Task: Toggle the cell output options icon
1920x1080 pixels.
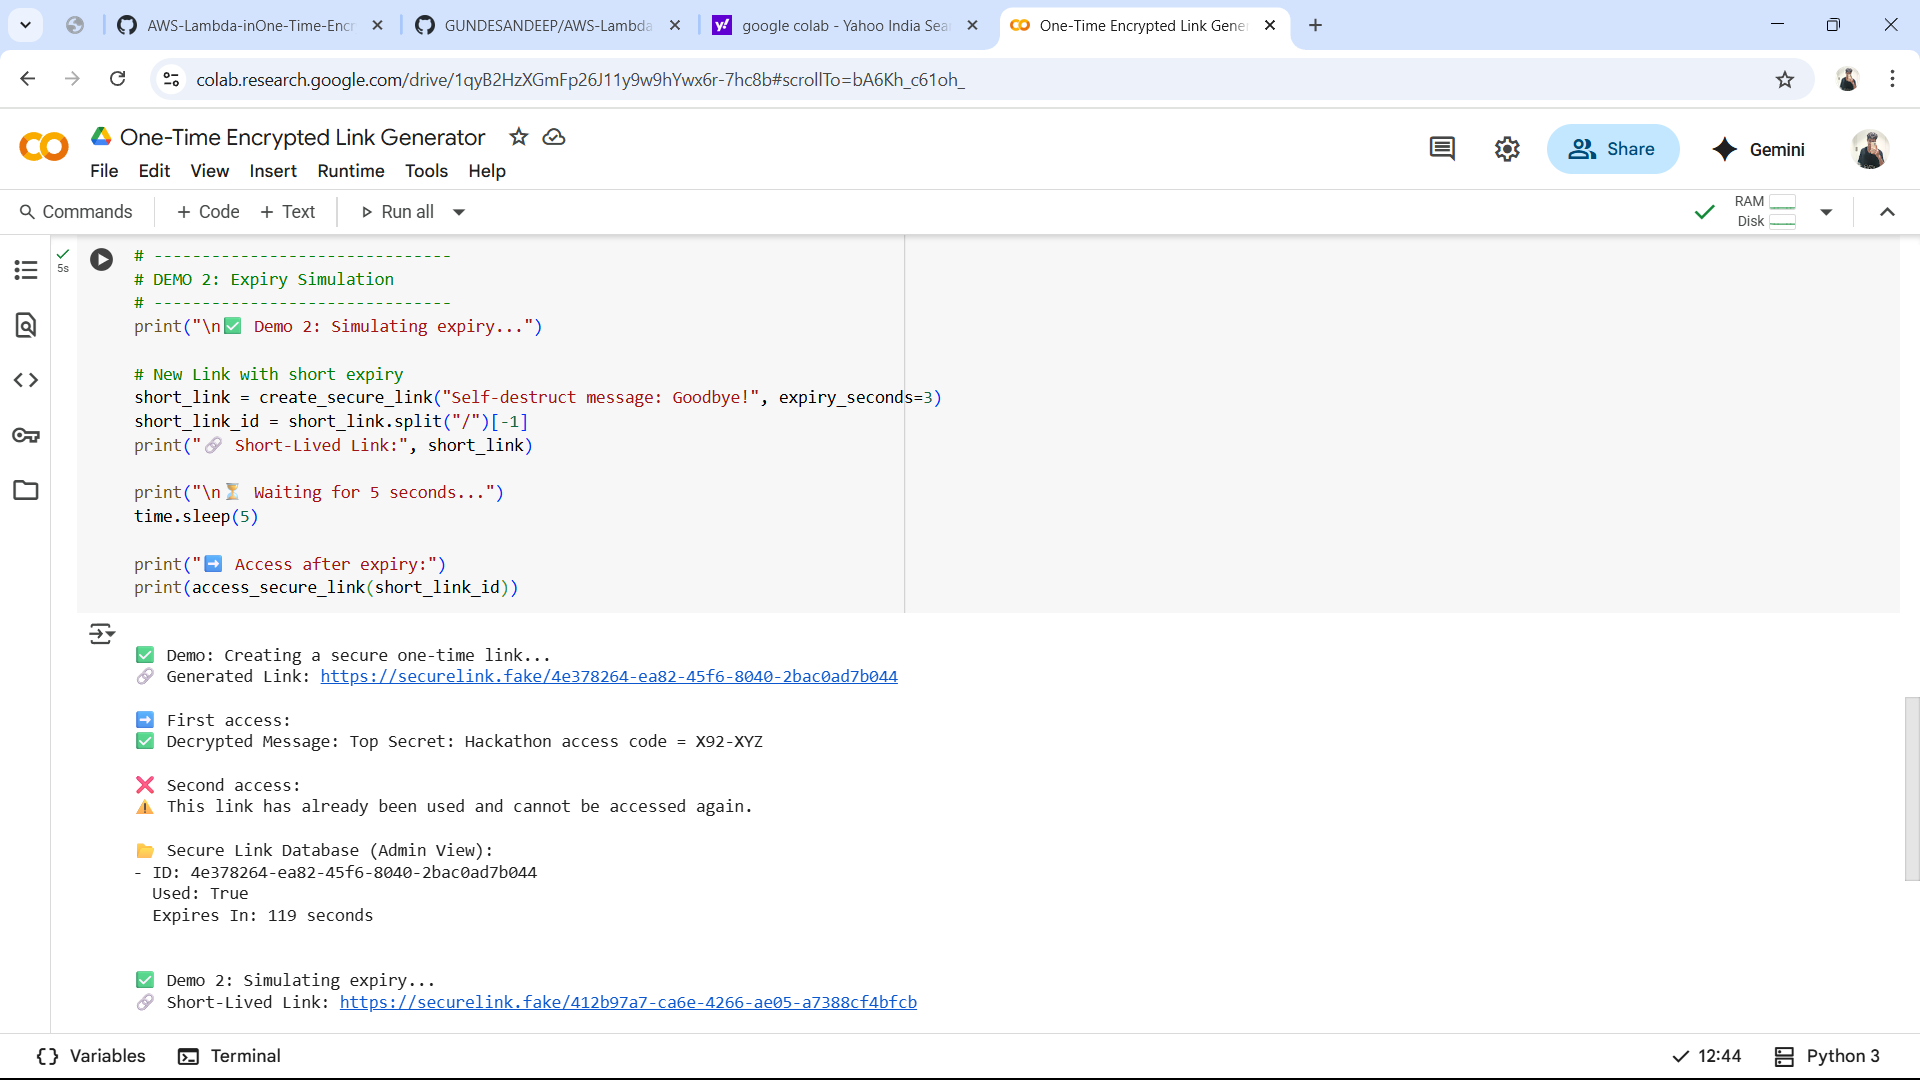Action: click(101, 634)
